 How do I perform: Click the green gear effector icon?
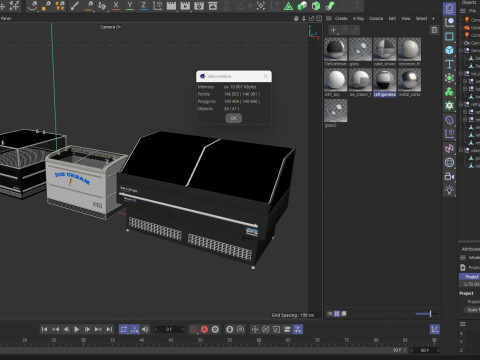click(449, 106)
